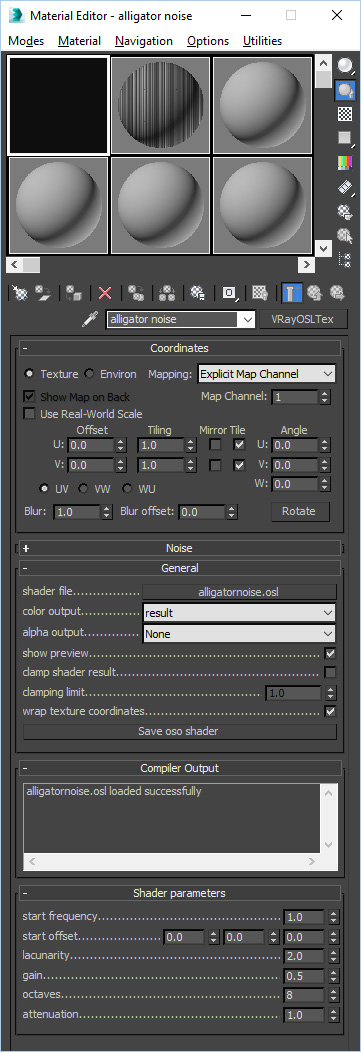Open the color output dropdown

coord(239,613)
